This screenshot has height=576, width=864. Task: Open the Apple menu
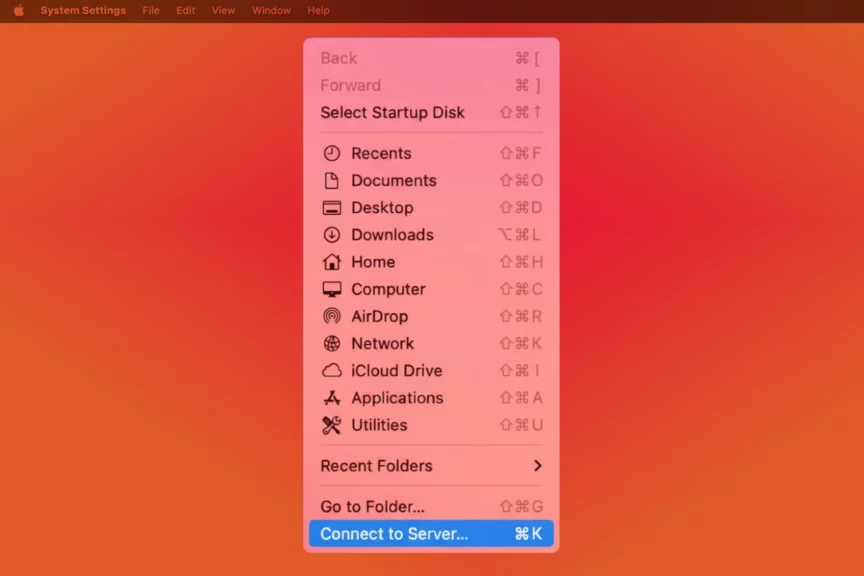coord(18,11)
